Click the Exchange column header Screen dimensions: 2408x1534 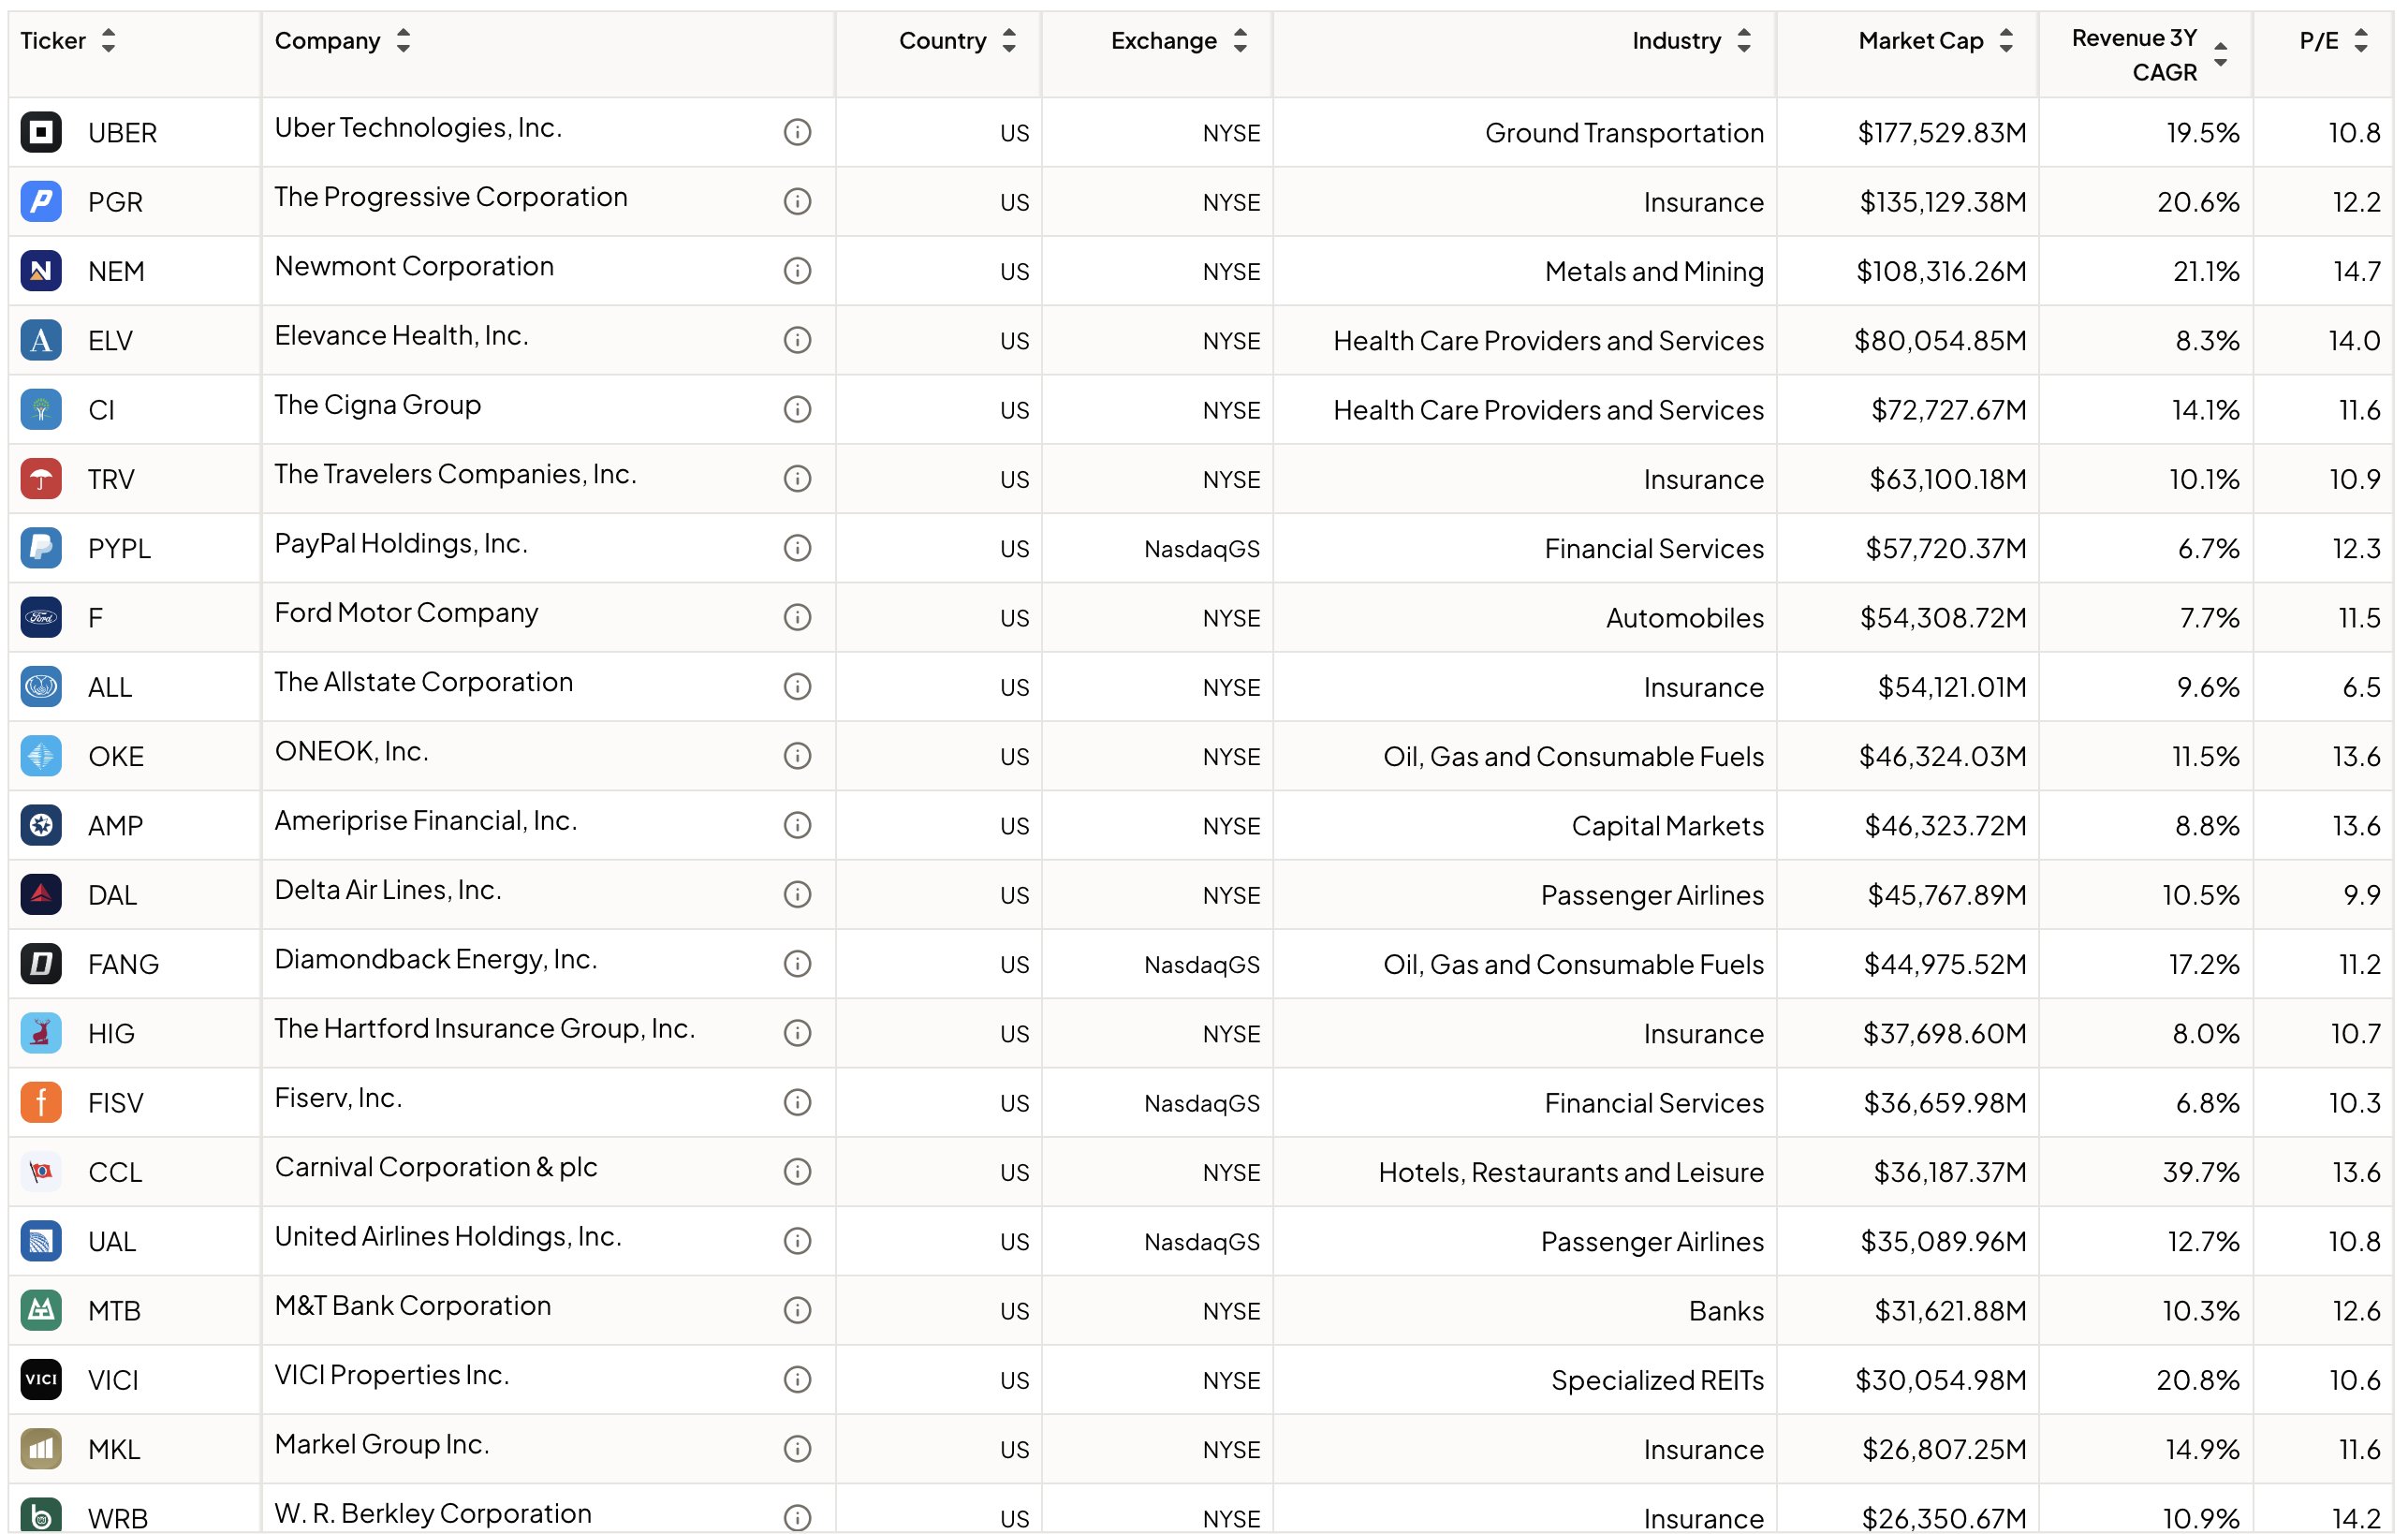coord(1164,41)
